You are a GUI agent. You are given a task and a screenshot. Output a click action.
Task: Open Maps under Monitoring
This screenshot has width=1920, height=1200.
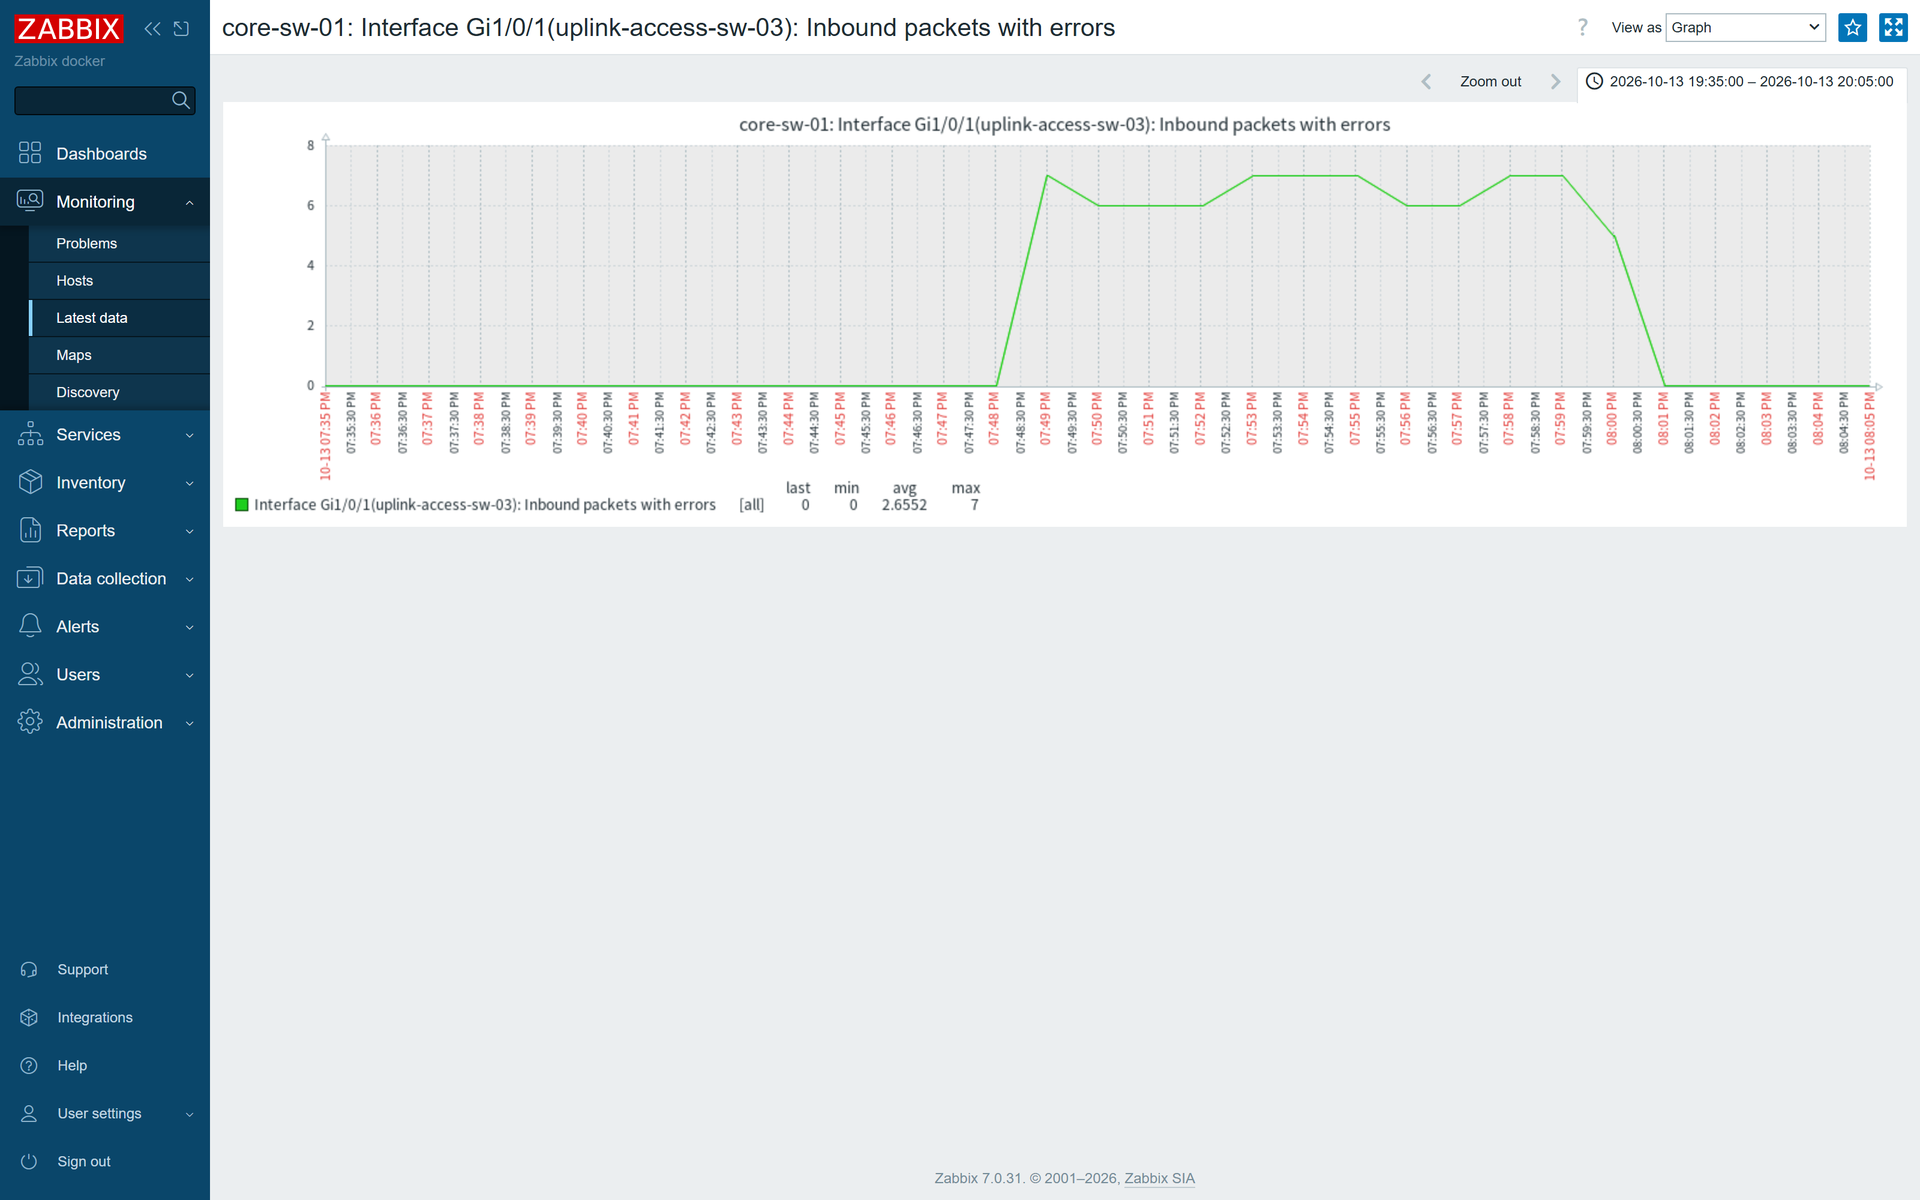[119, 355]
